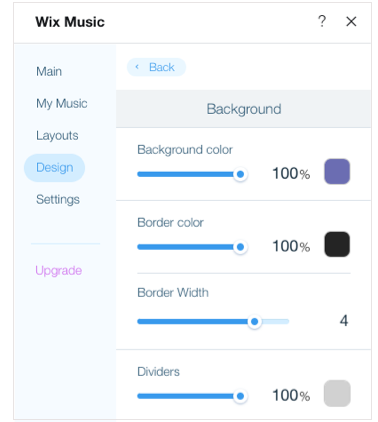Click the Upgrade link
Image resolution: width=378 pixels, height=422 pixels.
(59, 270)
